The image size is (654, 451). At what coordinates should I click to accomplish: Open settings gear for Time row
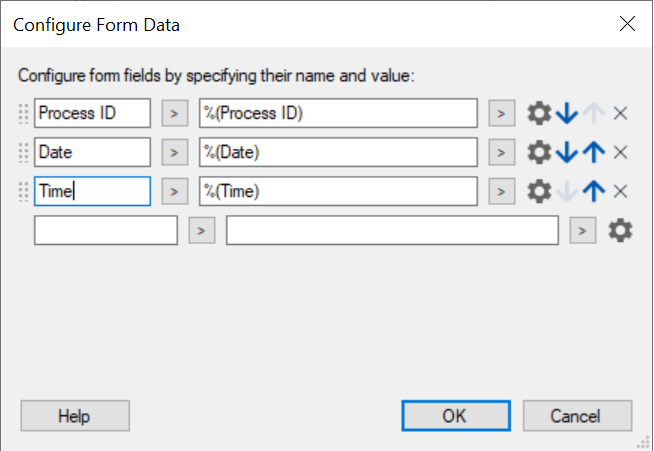[x=539, y=191]
